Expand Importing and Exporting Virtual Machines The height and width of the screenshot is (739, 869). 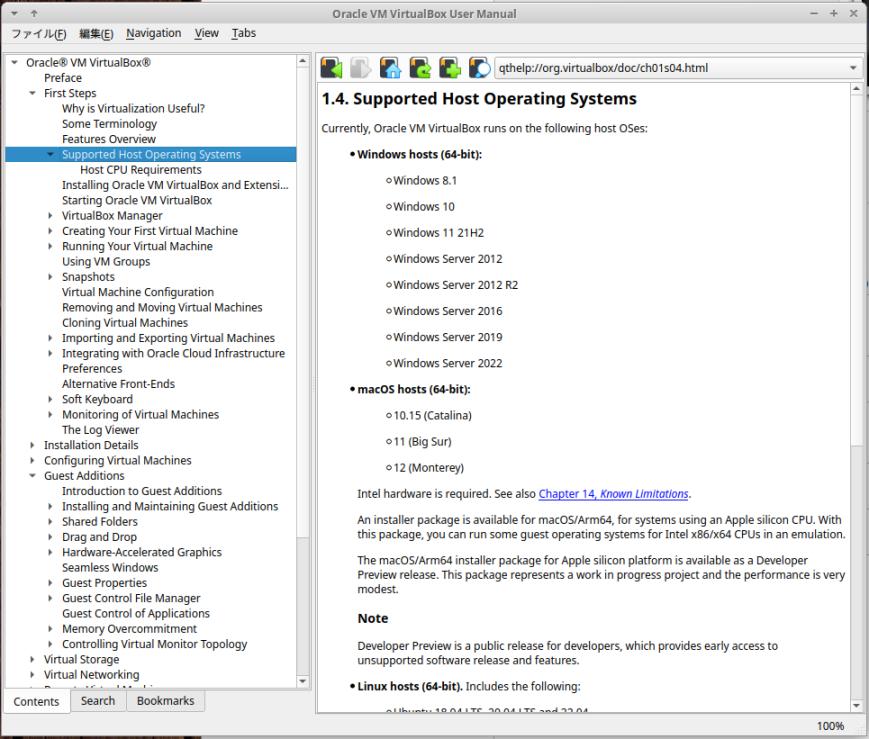click(x=50, y=338)
